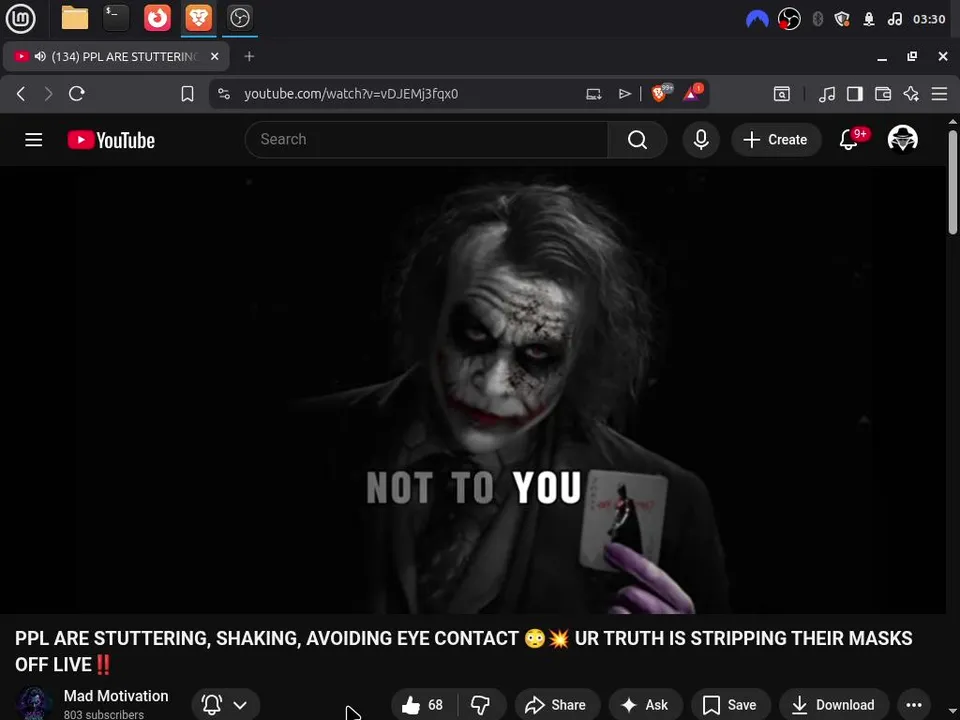
Task: Open the Brave Shields lion icon
Action: tap(660, 93)
